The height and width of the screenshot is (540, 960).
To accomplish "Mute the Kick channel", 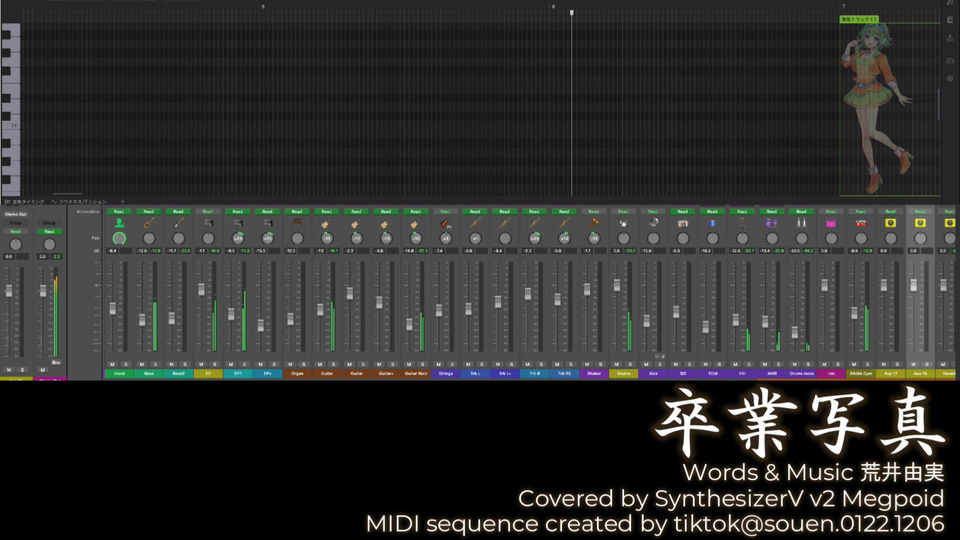I will pyautogui.click(x=646, y=364).
